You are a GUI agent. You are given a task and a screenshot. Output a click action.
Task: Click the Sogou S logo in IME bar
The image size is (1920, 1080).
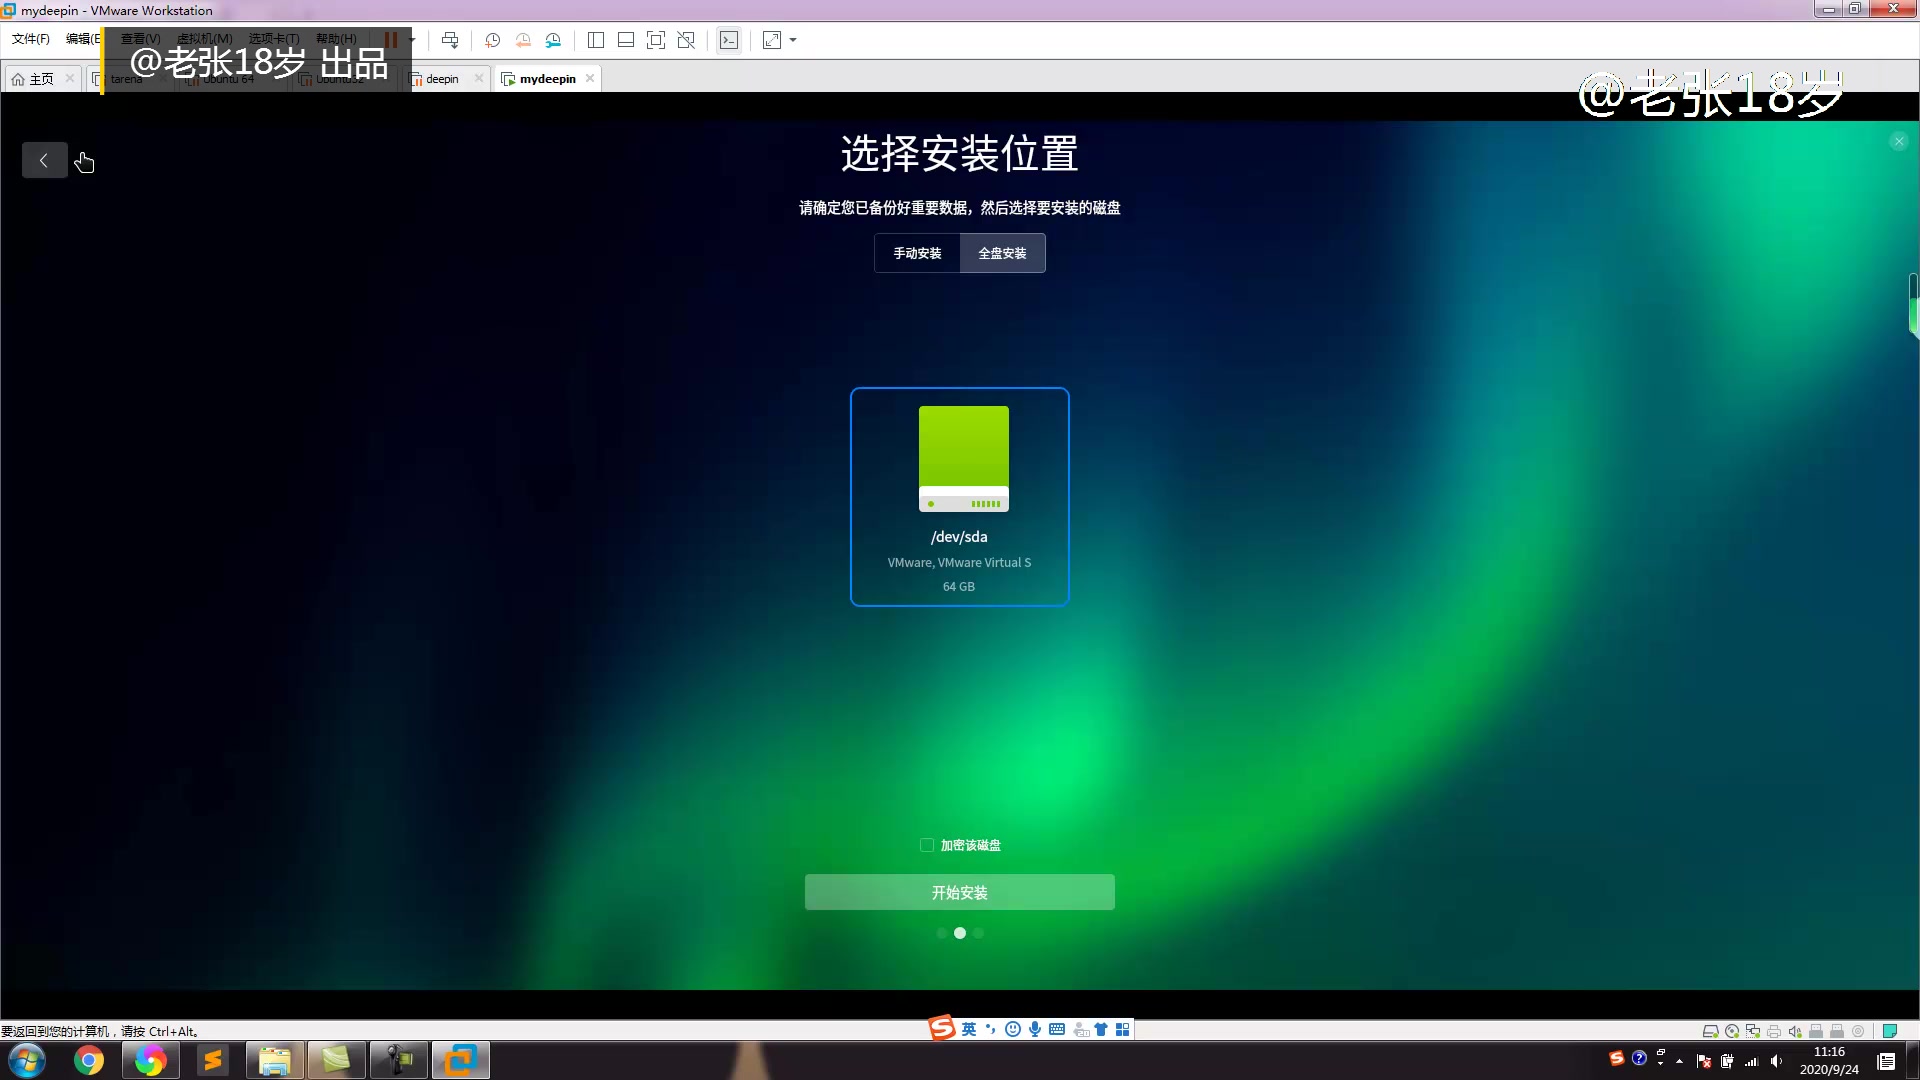pyautogui.click(x=942, y=1028)
